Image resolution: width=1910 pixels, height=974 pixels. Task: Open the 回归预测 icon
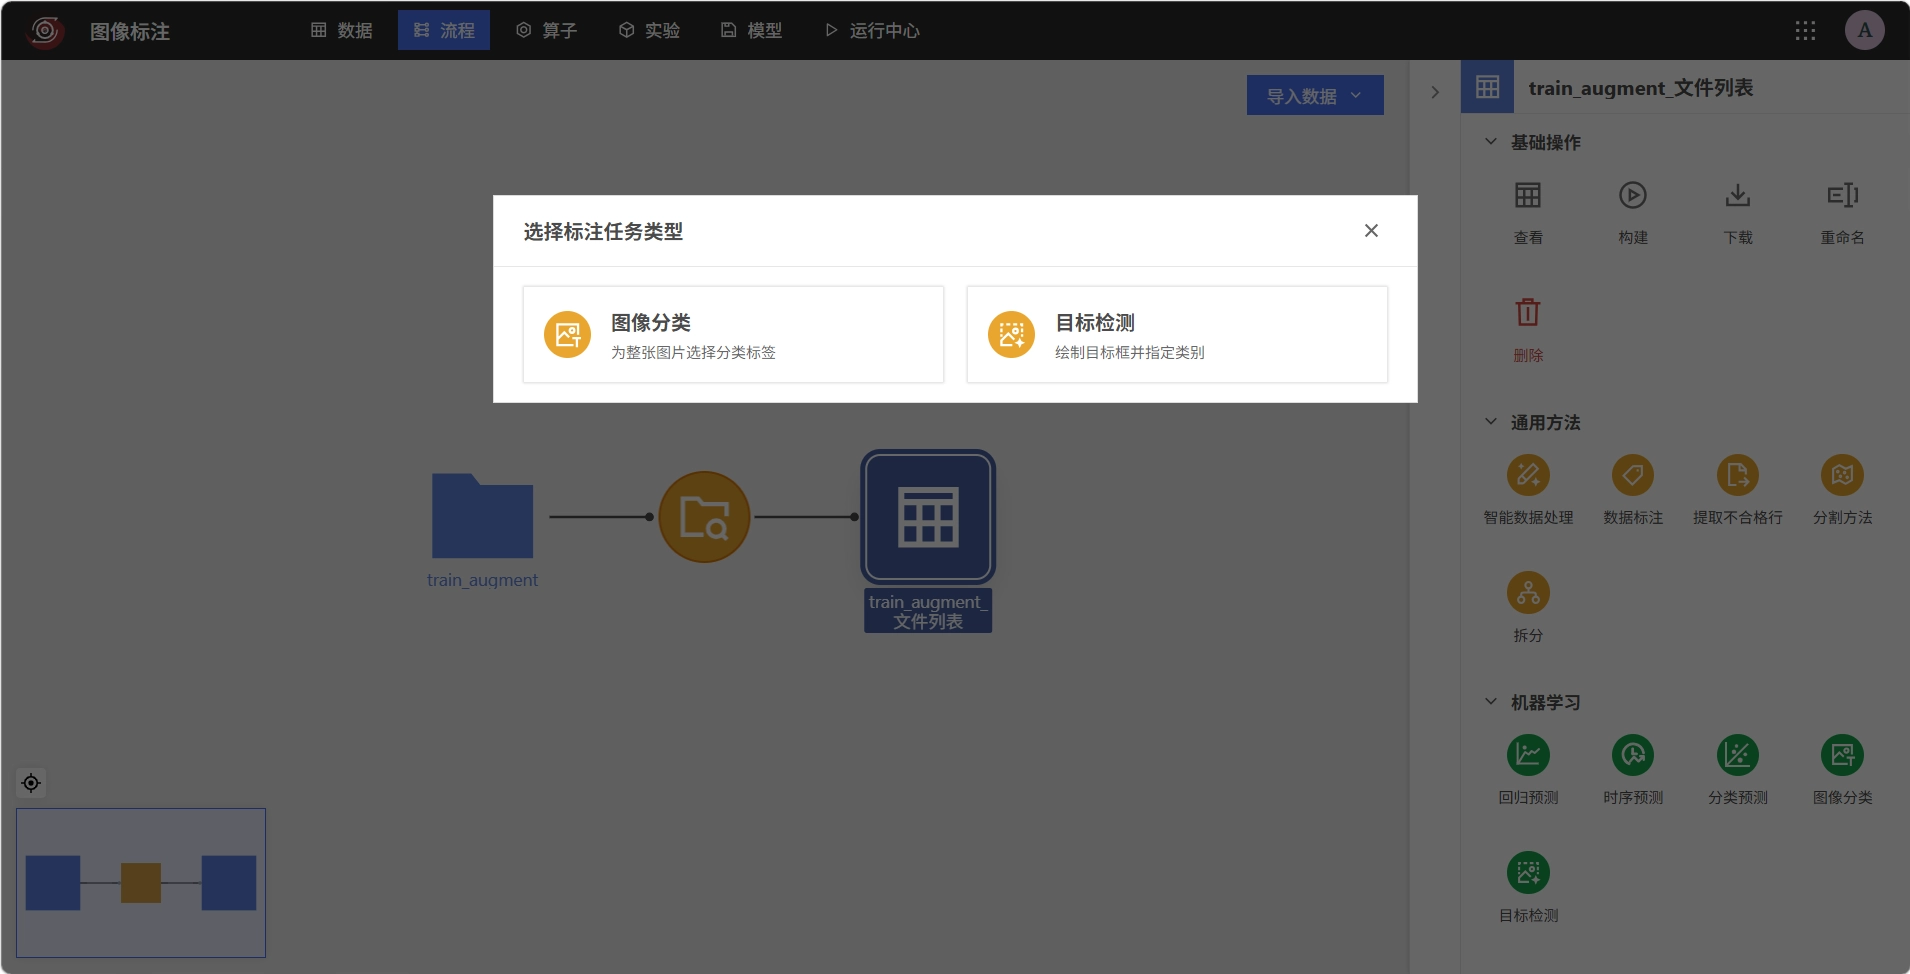point(1528,755)
